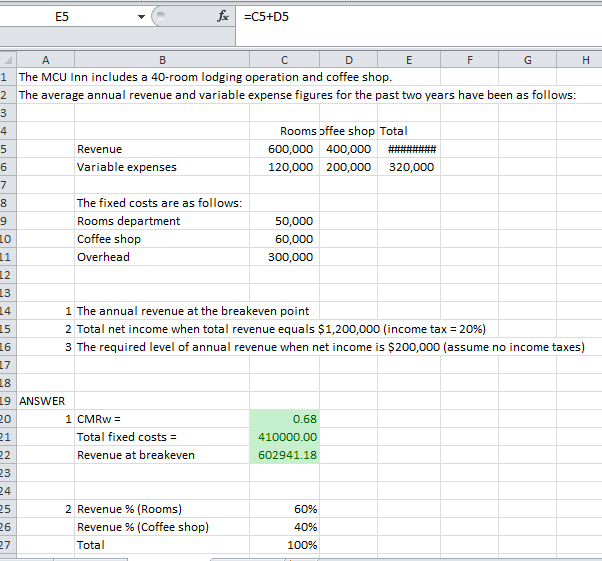Viewport: 602px width, 561px height.
Task: Click the 'Total' heading cell in row 4
Action: 409,131
